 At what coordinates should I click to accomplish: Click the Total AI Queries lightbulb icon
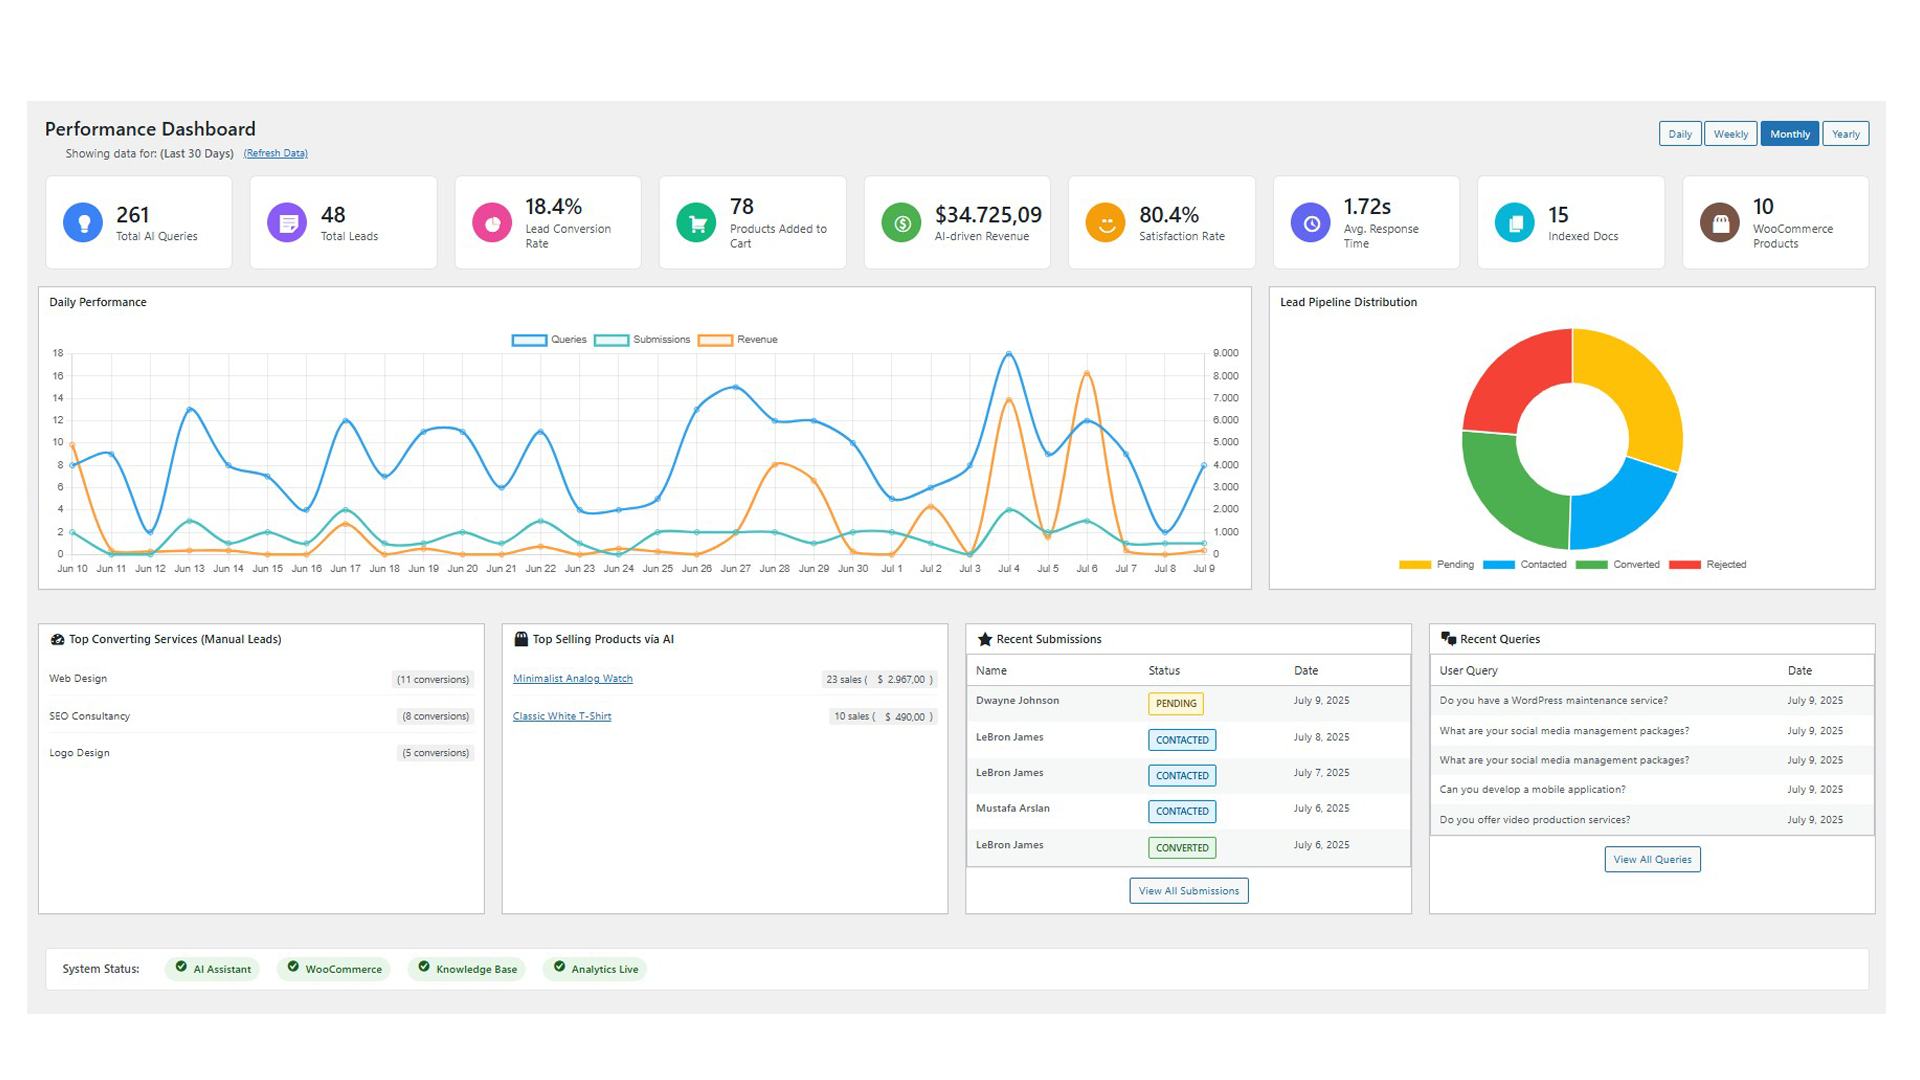point(83,222)
